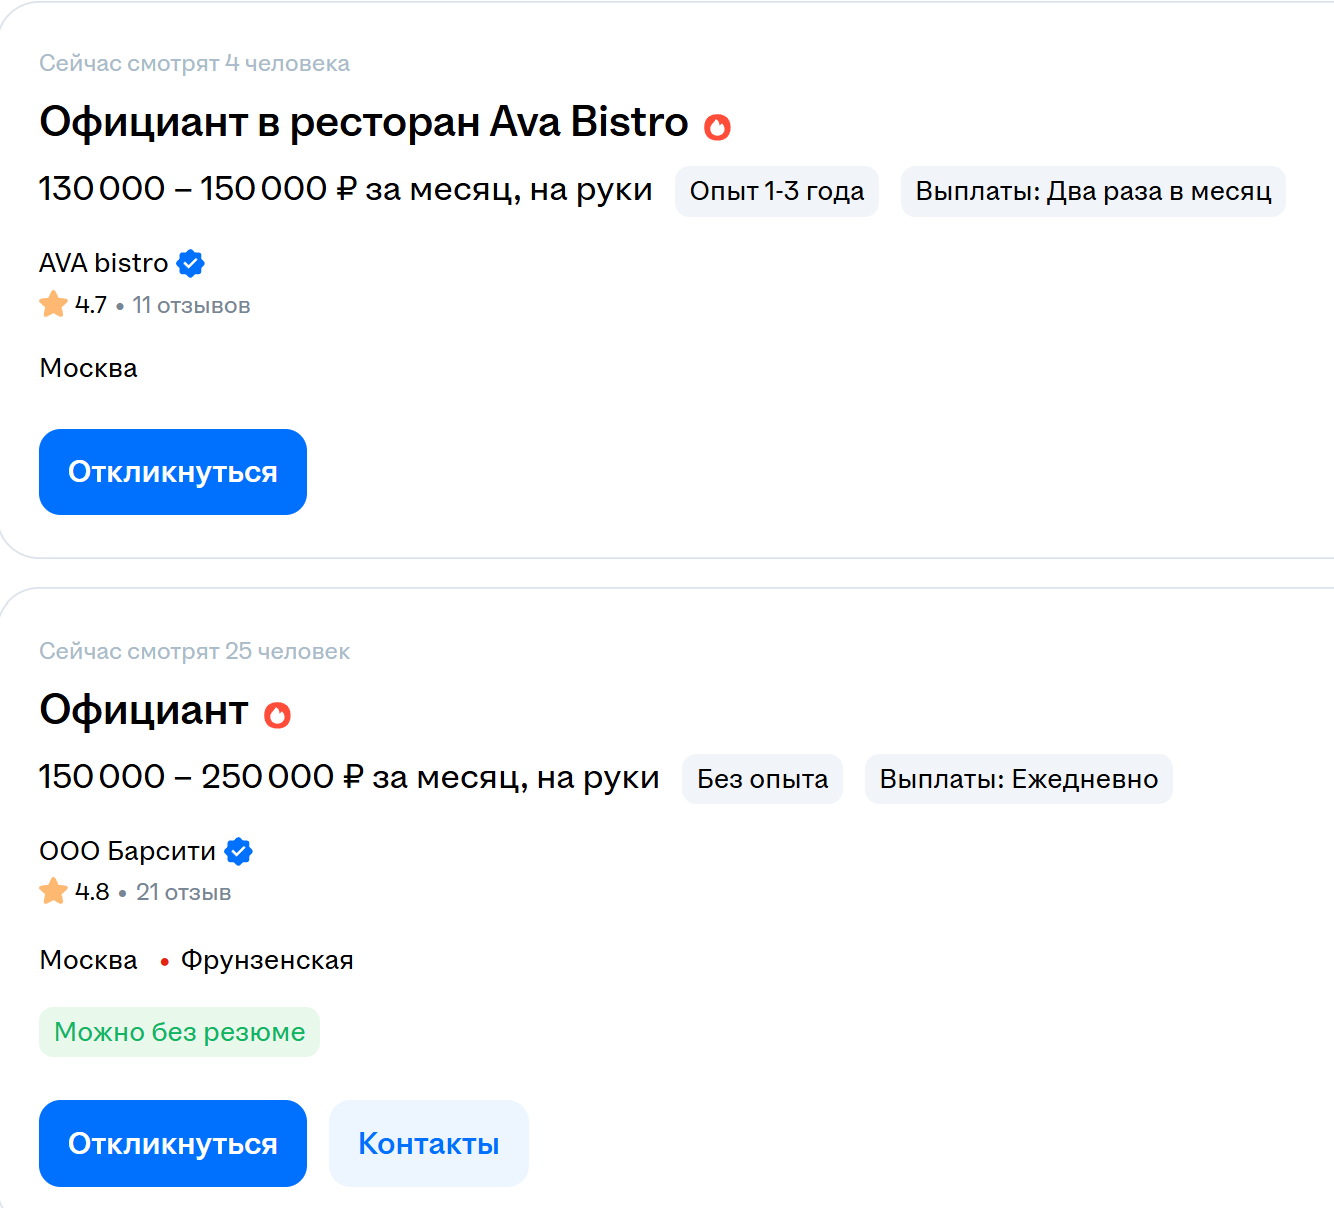Click the flame icon next to Ava Bistro title
This screenshot has height=1208, width=1334.
coord(717,126)
